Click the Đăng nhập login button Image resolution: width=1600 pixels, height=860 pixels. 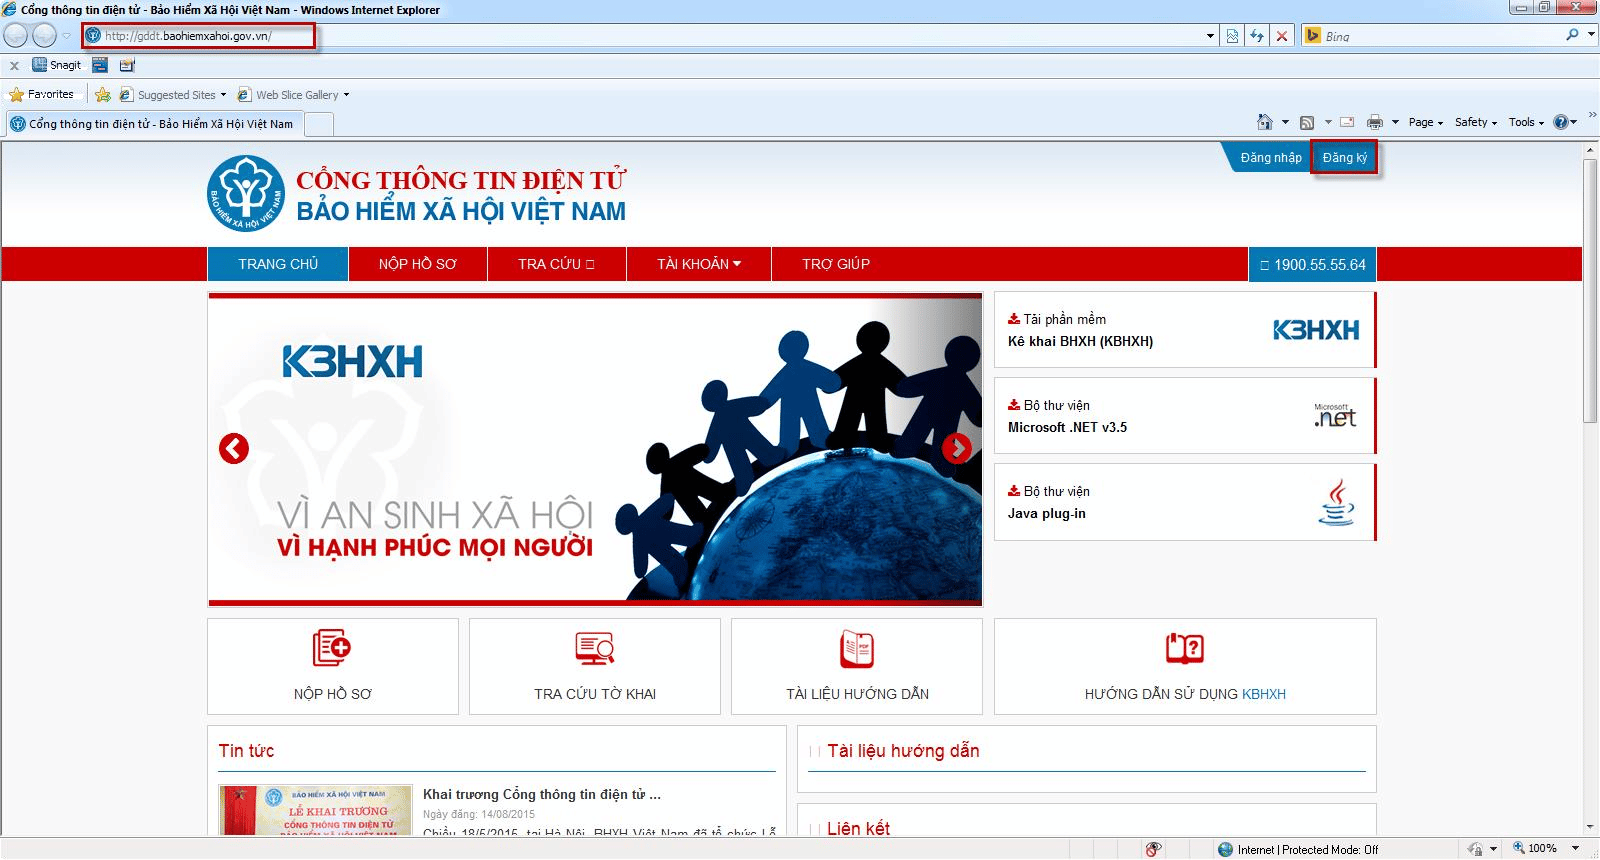pos(1271,158)
